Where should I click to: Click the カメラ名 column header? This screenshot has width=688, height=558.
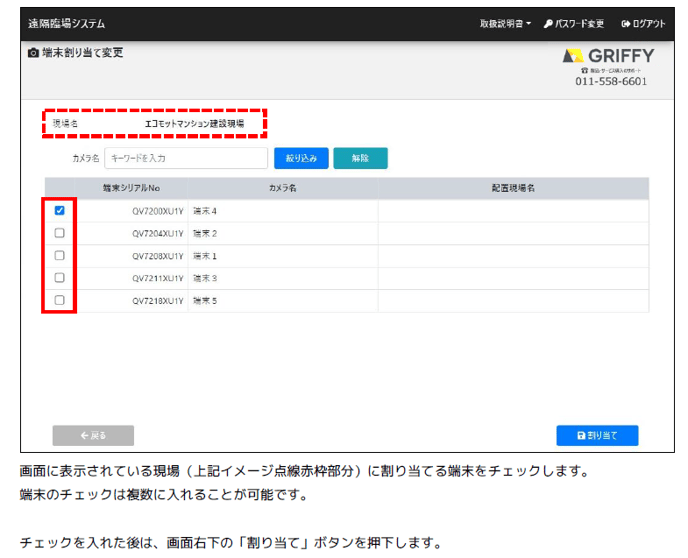tap(283, 188)
